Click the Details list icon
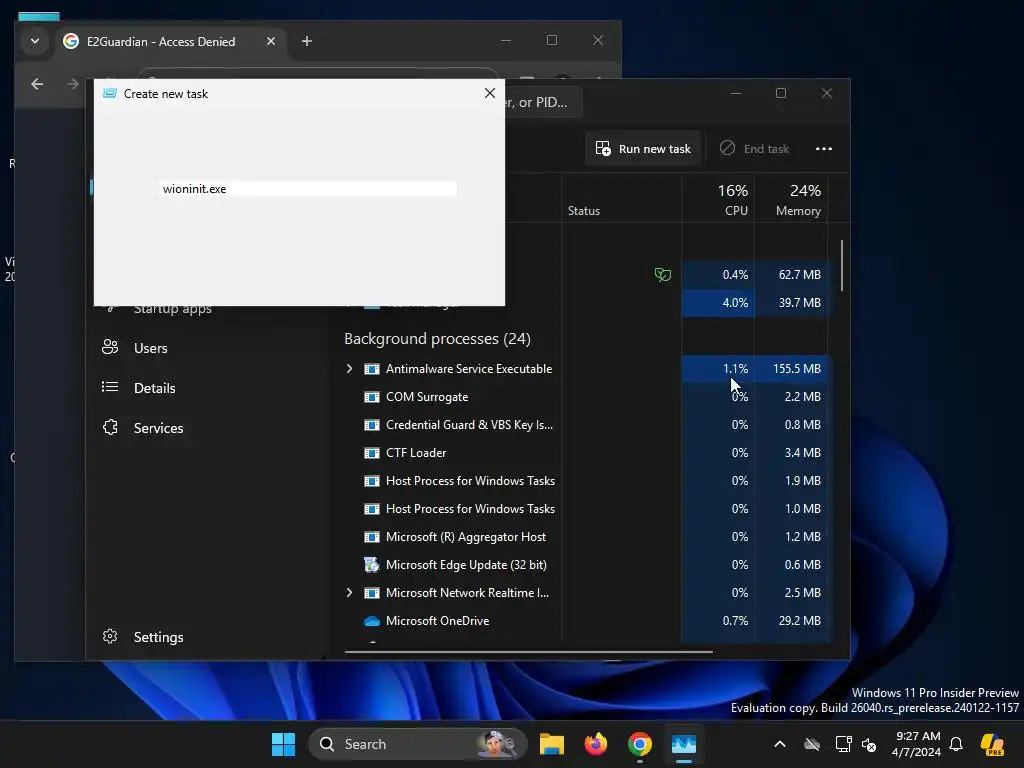Viewport: 1024px width, 768px height. coord(110,387)
